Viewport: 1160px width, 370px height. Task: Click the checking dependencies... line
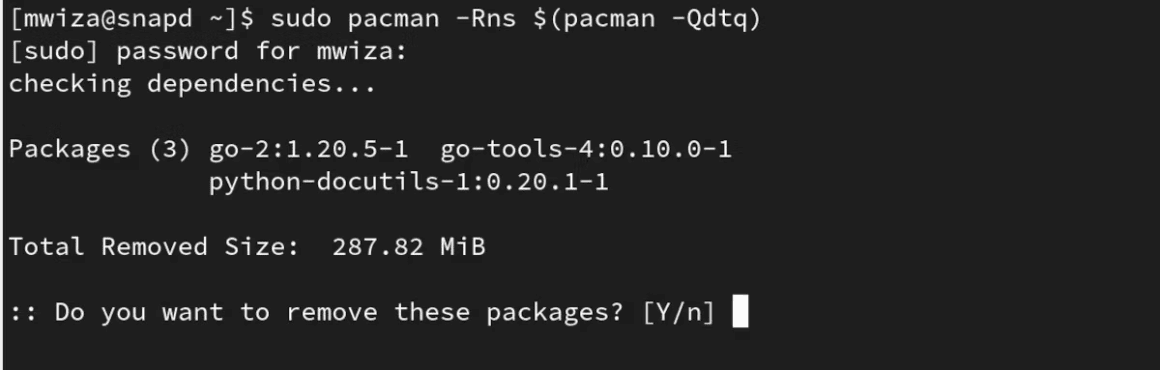click(x=192, y=84)
